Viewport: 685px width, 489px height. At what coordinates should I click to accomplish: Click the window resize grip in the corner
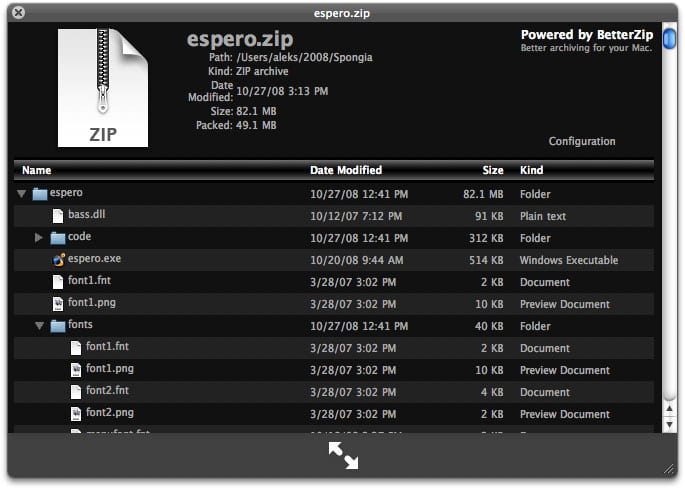click(669, 469)
